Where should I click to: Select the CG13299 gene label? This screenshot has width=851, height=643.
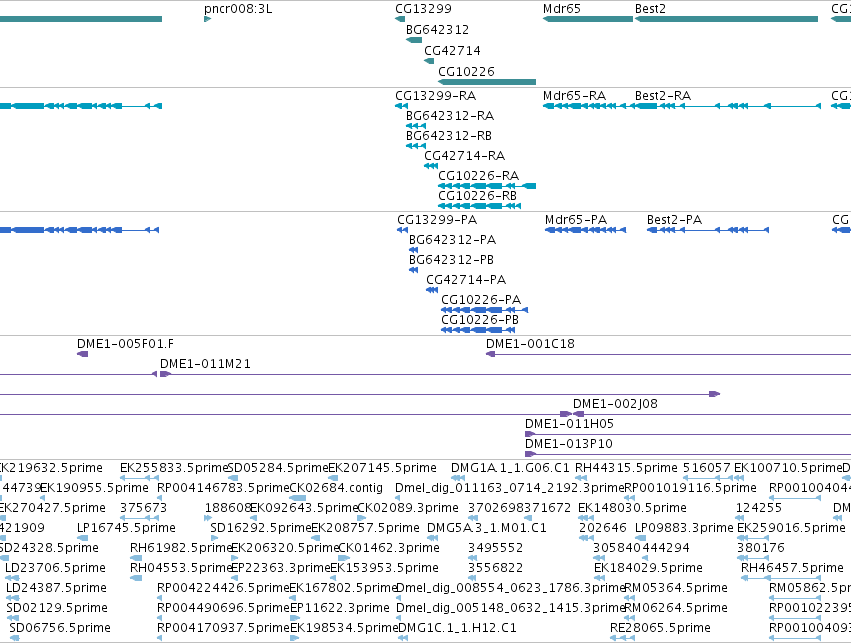[423, 9]
